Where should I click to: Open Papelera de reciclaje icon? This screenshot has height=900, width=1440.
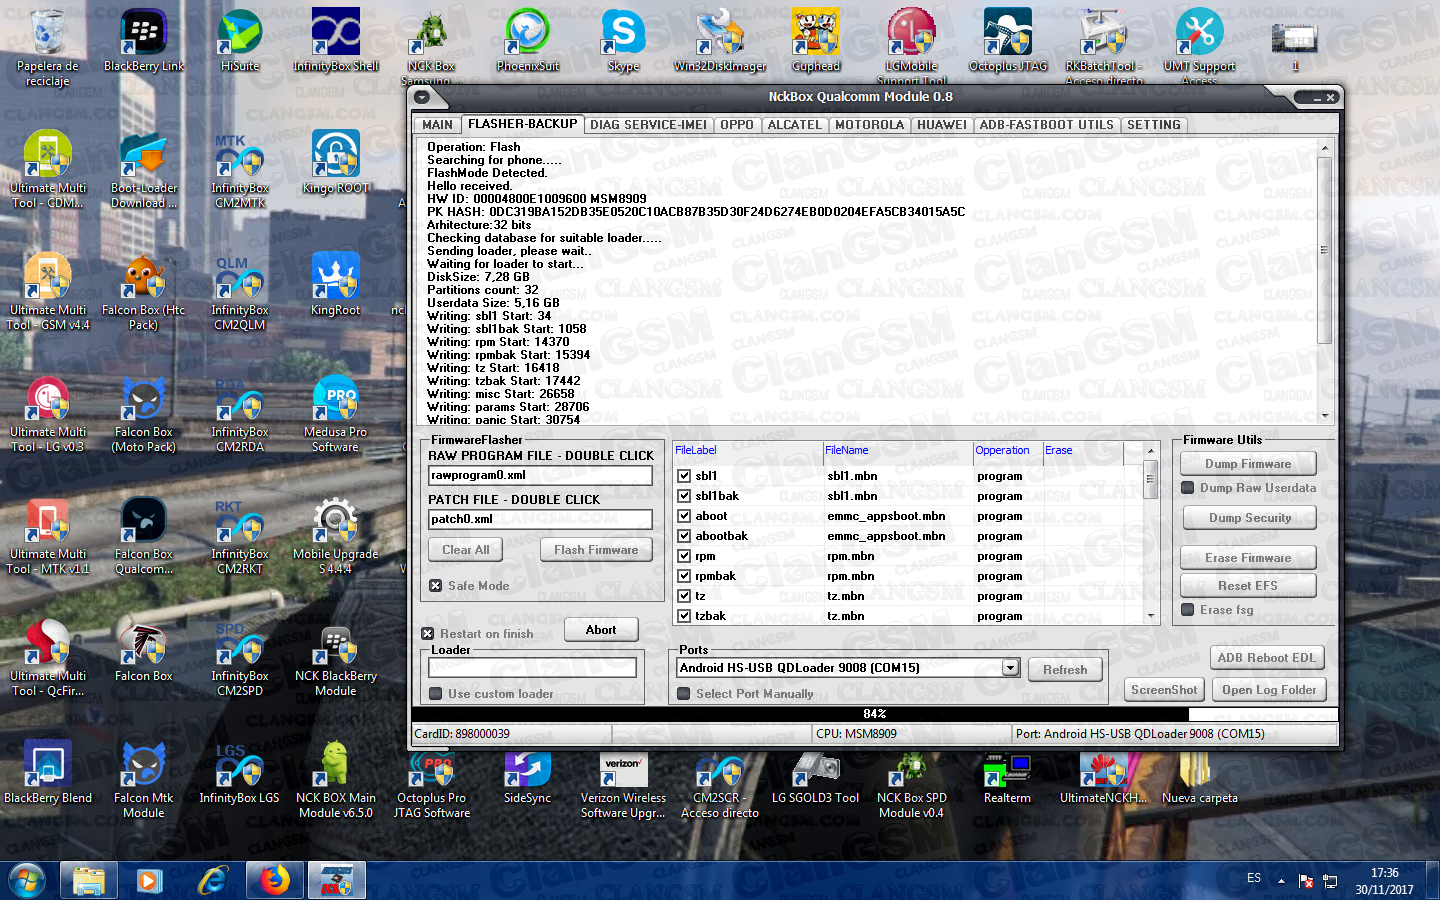click(x=47, y=48)
